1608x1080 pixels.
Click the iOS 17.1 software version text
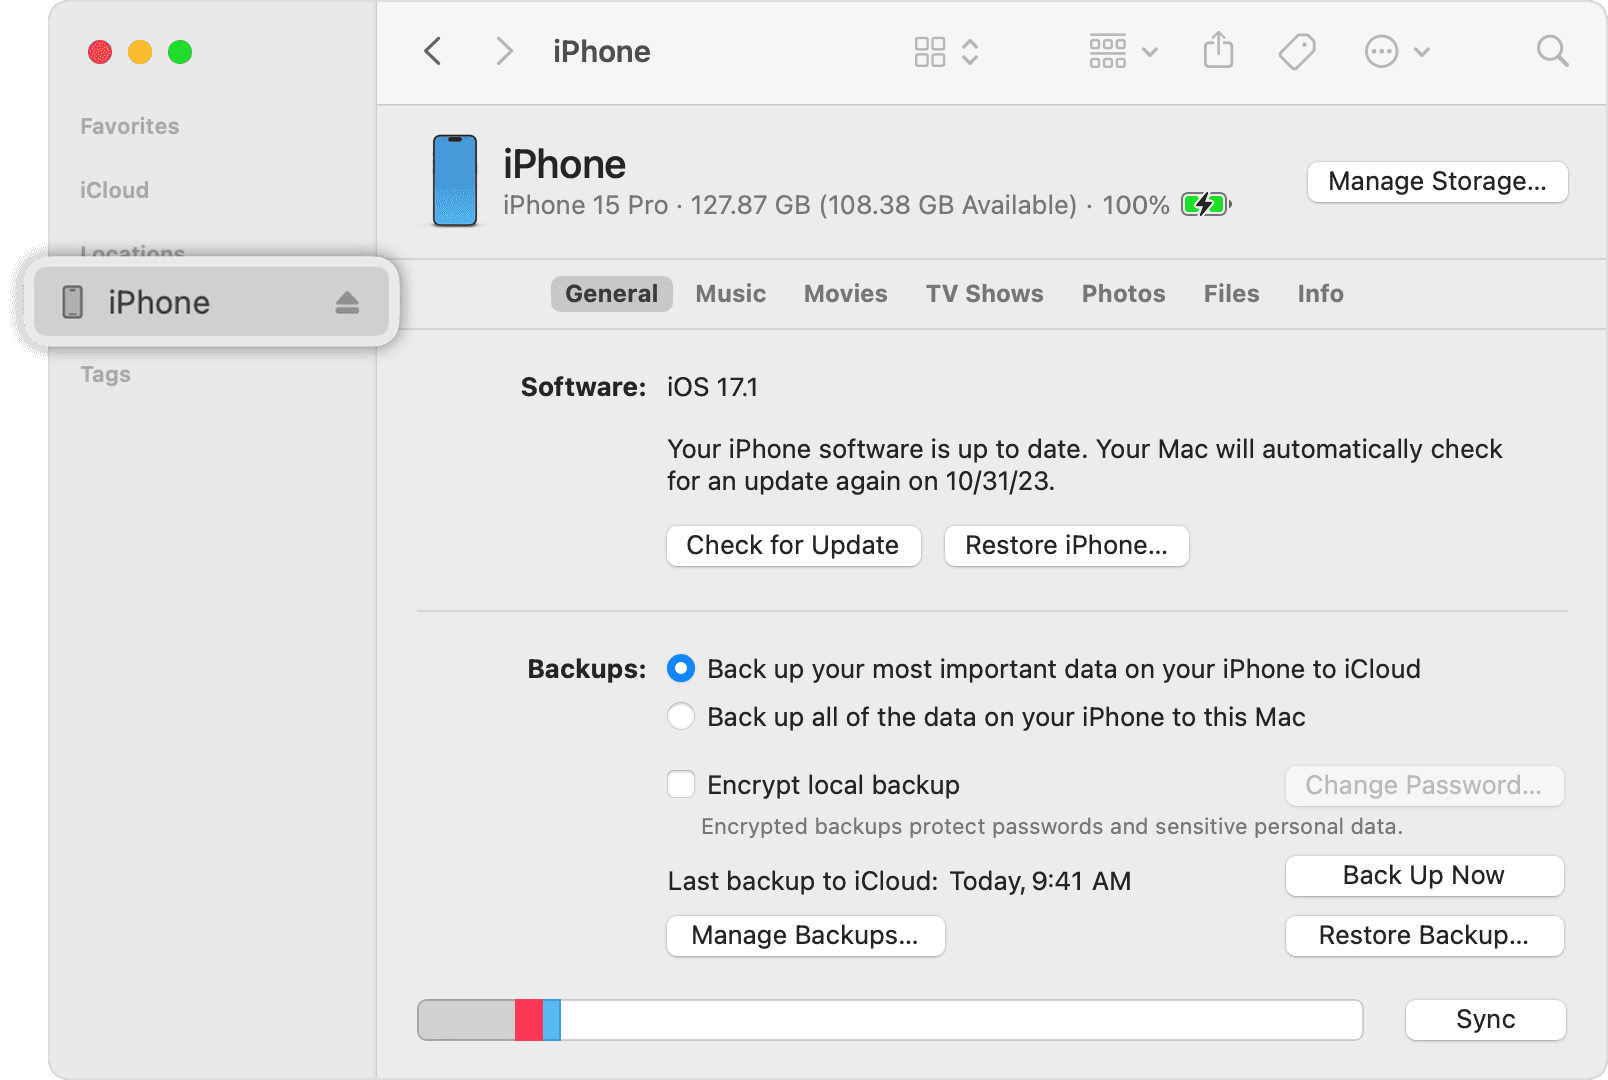[x=713, y=387]
